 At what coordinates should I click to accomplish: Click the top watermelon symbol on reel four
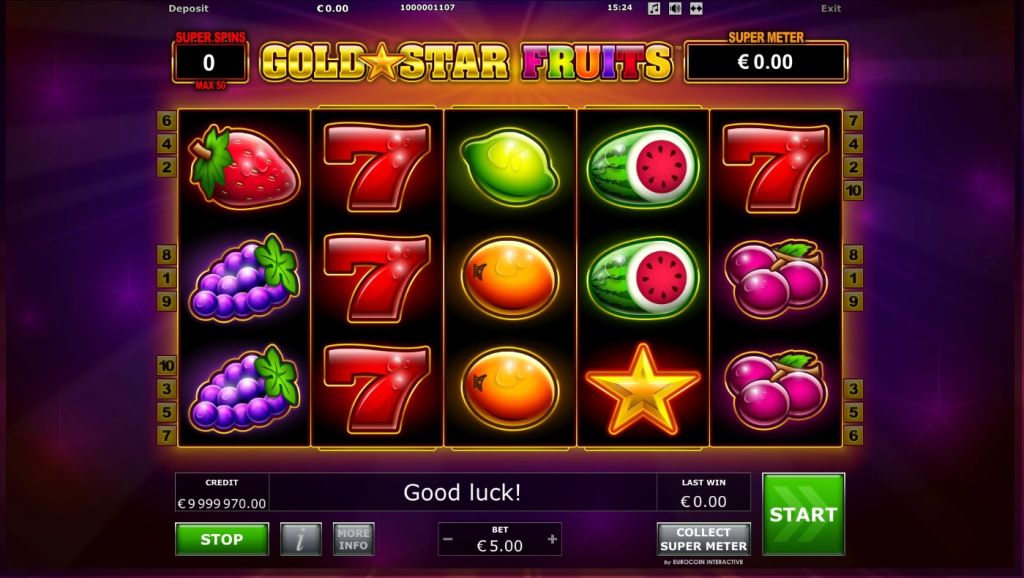click(643, 167)
